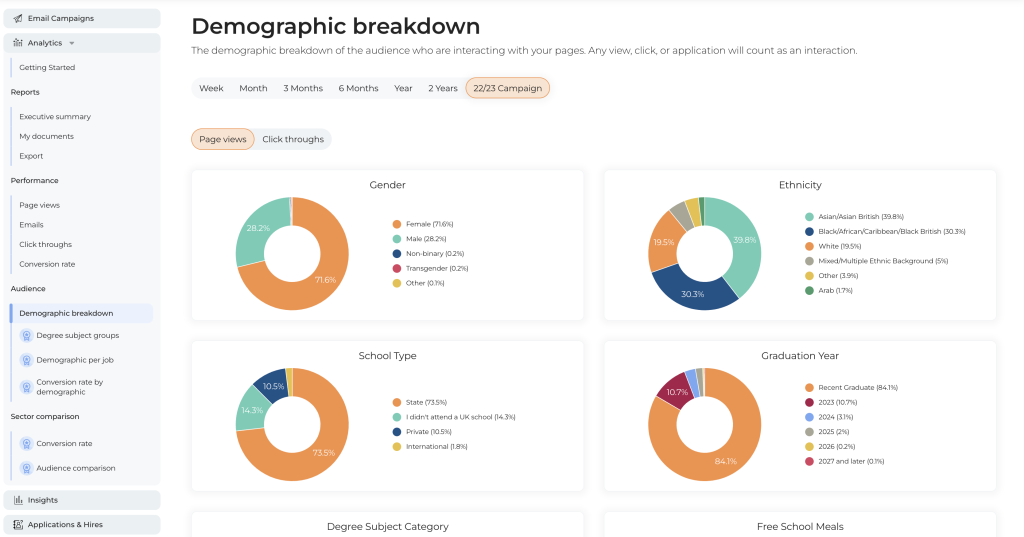Screen dimensions: 1024x537
Task: Click the 28.2% Male segment of Gender donut
Action: click(x=257, y=228)
